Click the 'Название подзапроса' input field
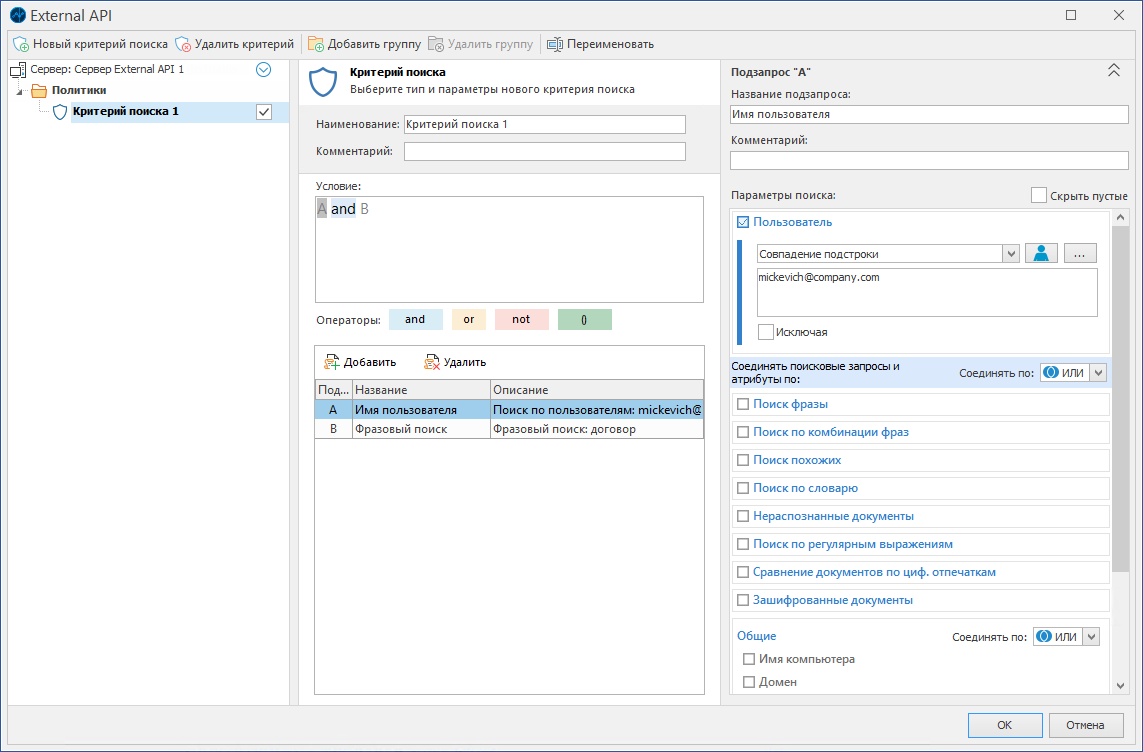 point(929,115)
